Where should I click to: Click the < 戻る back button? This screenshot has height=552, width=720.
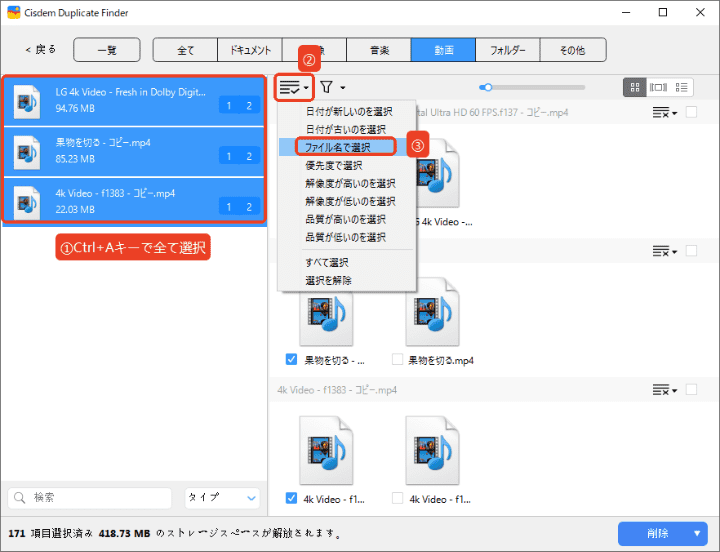[41, 49]
